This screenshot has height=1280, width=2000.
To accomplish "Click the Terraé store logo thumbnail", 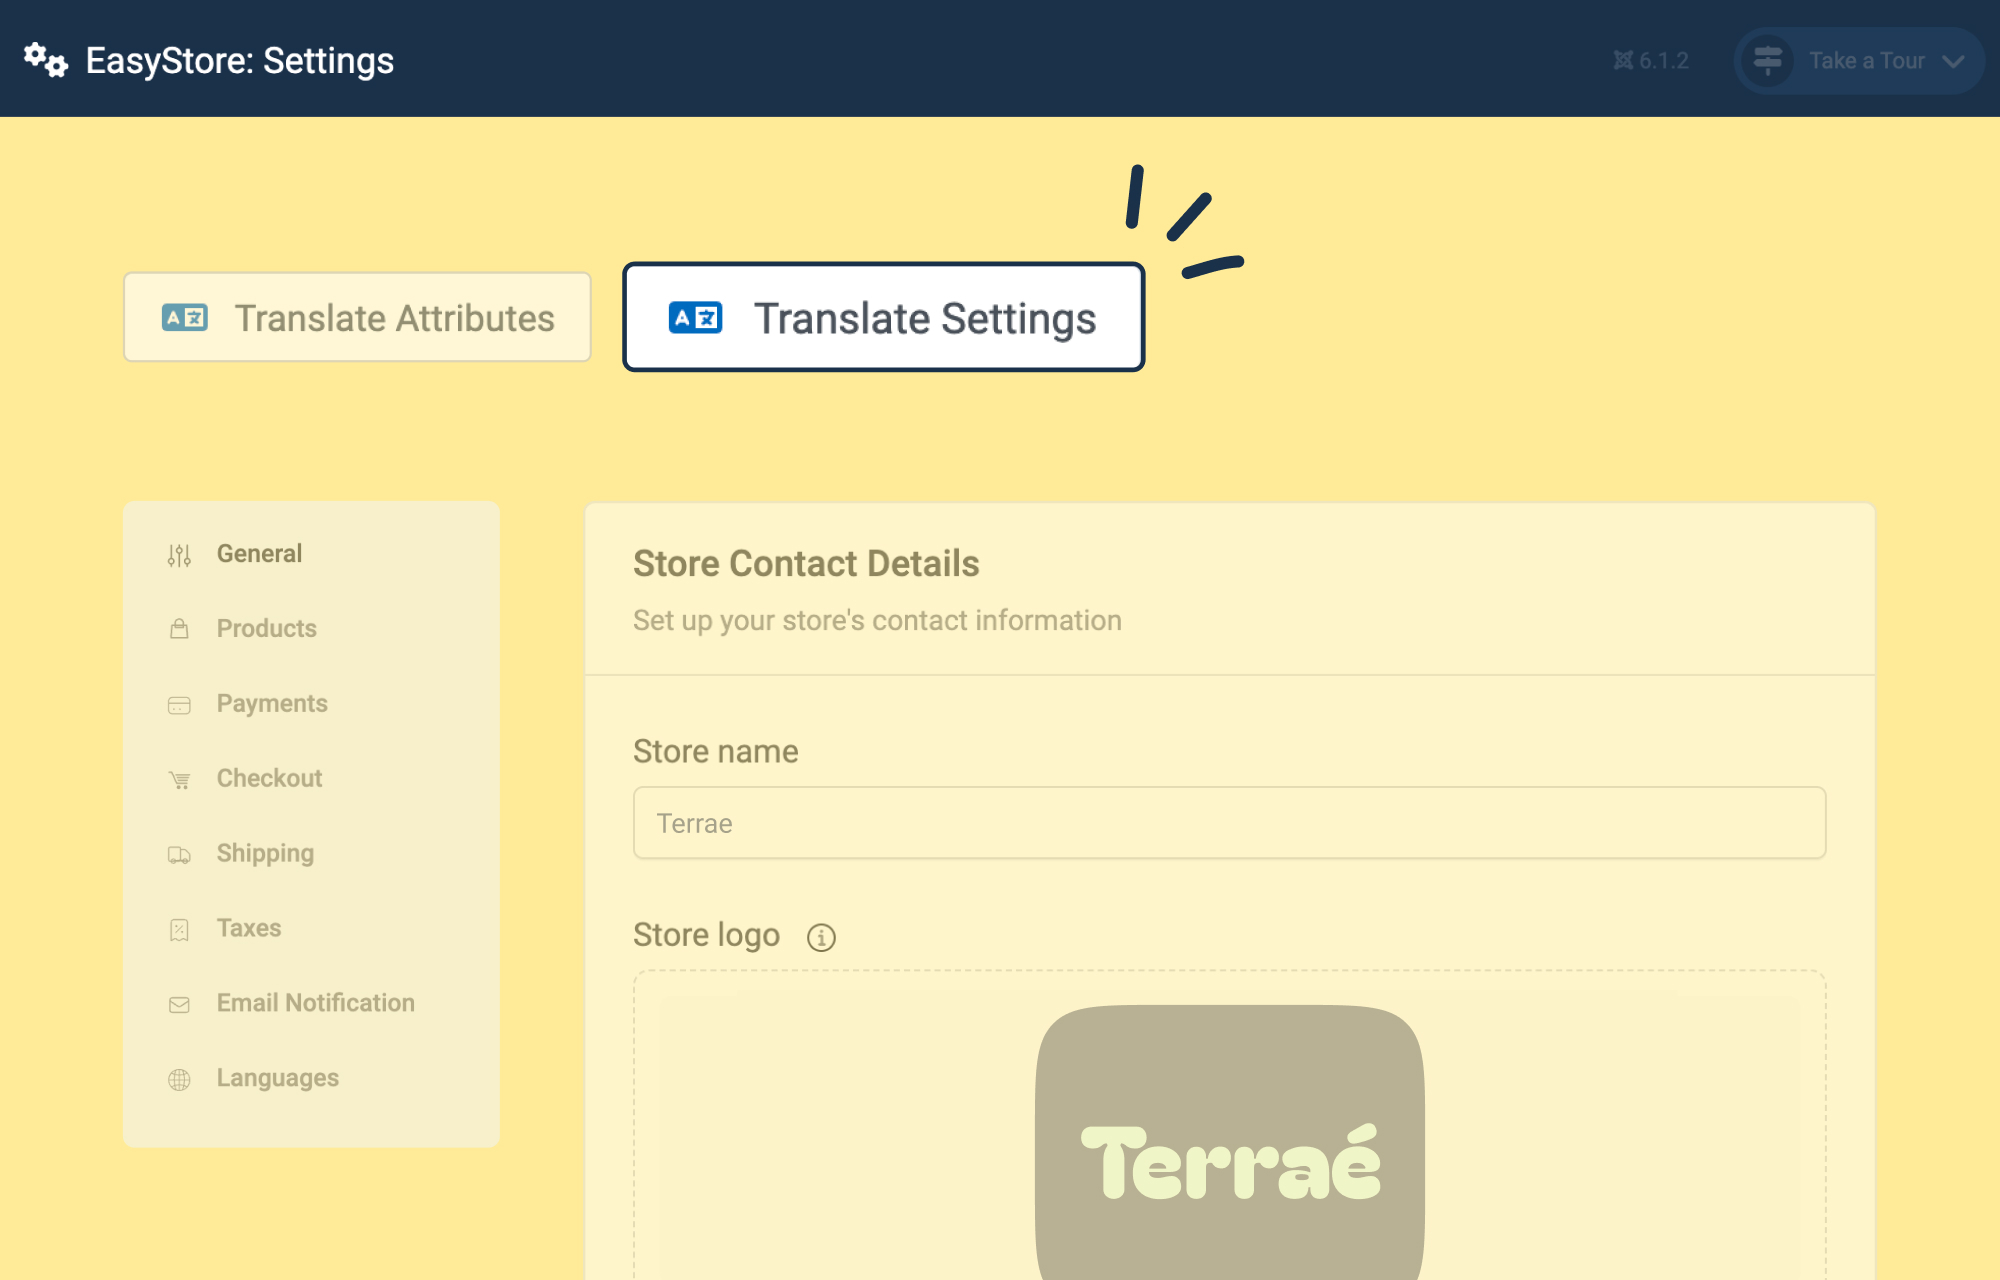I will coord(1229,1142).
